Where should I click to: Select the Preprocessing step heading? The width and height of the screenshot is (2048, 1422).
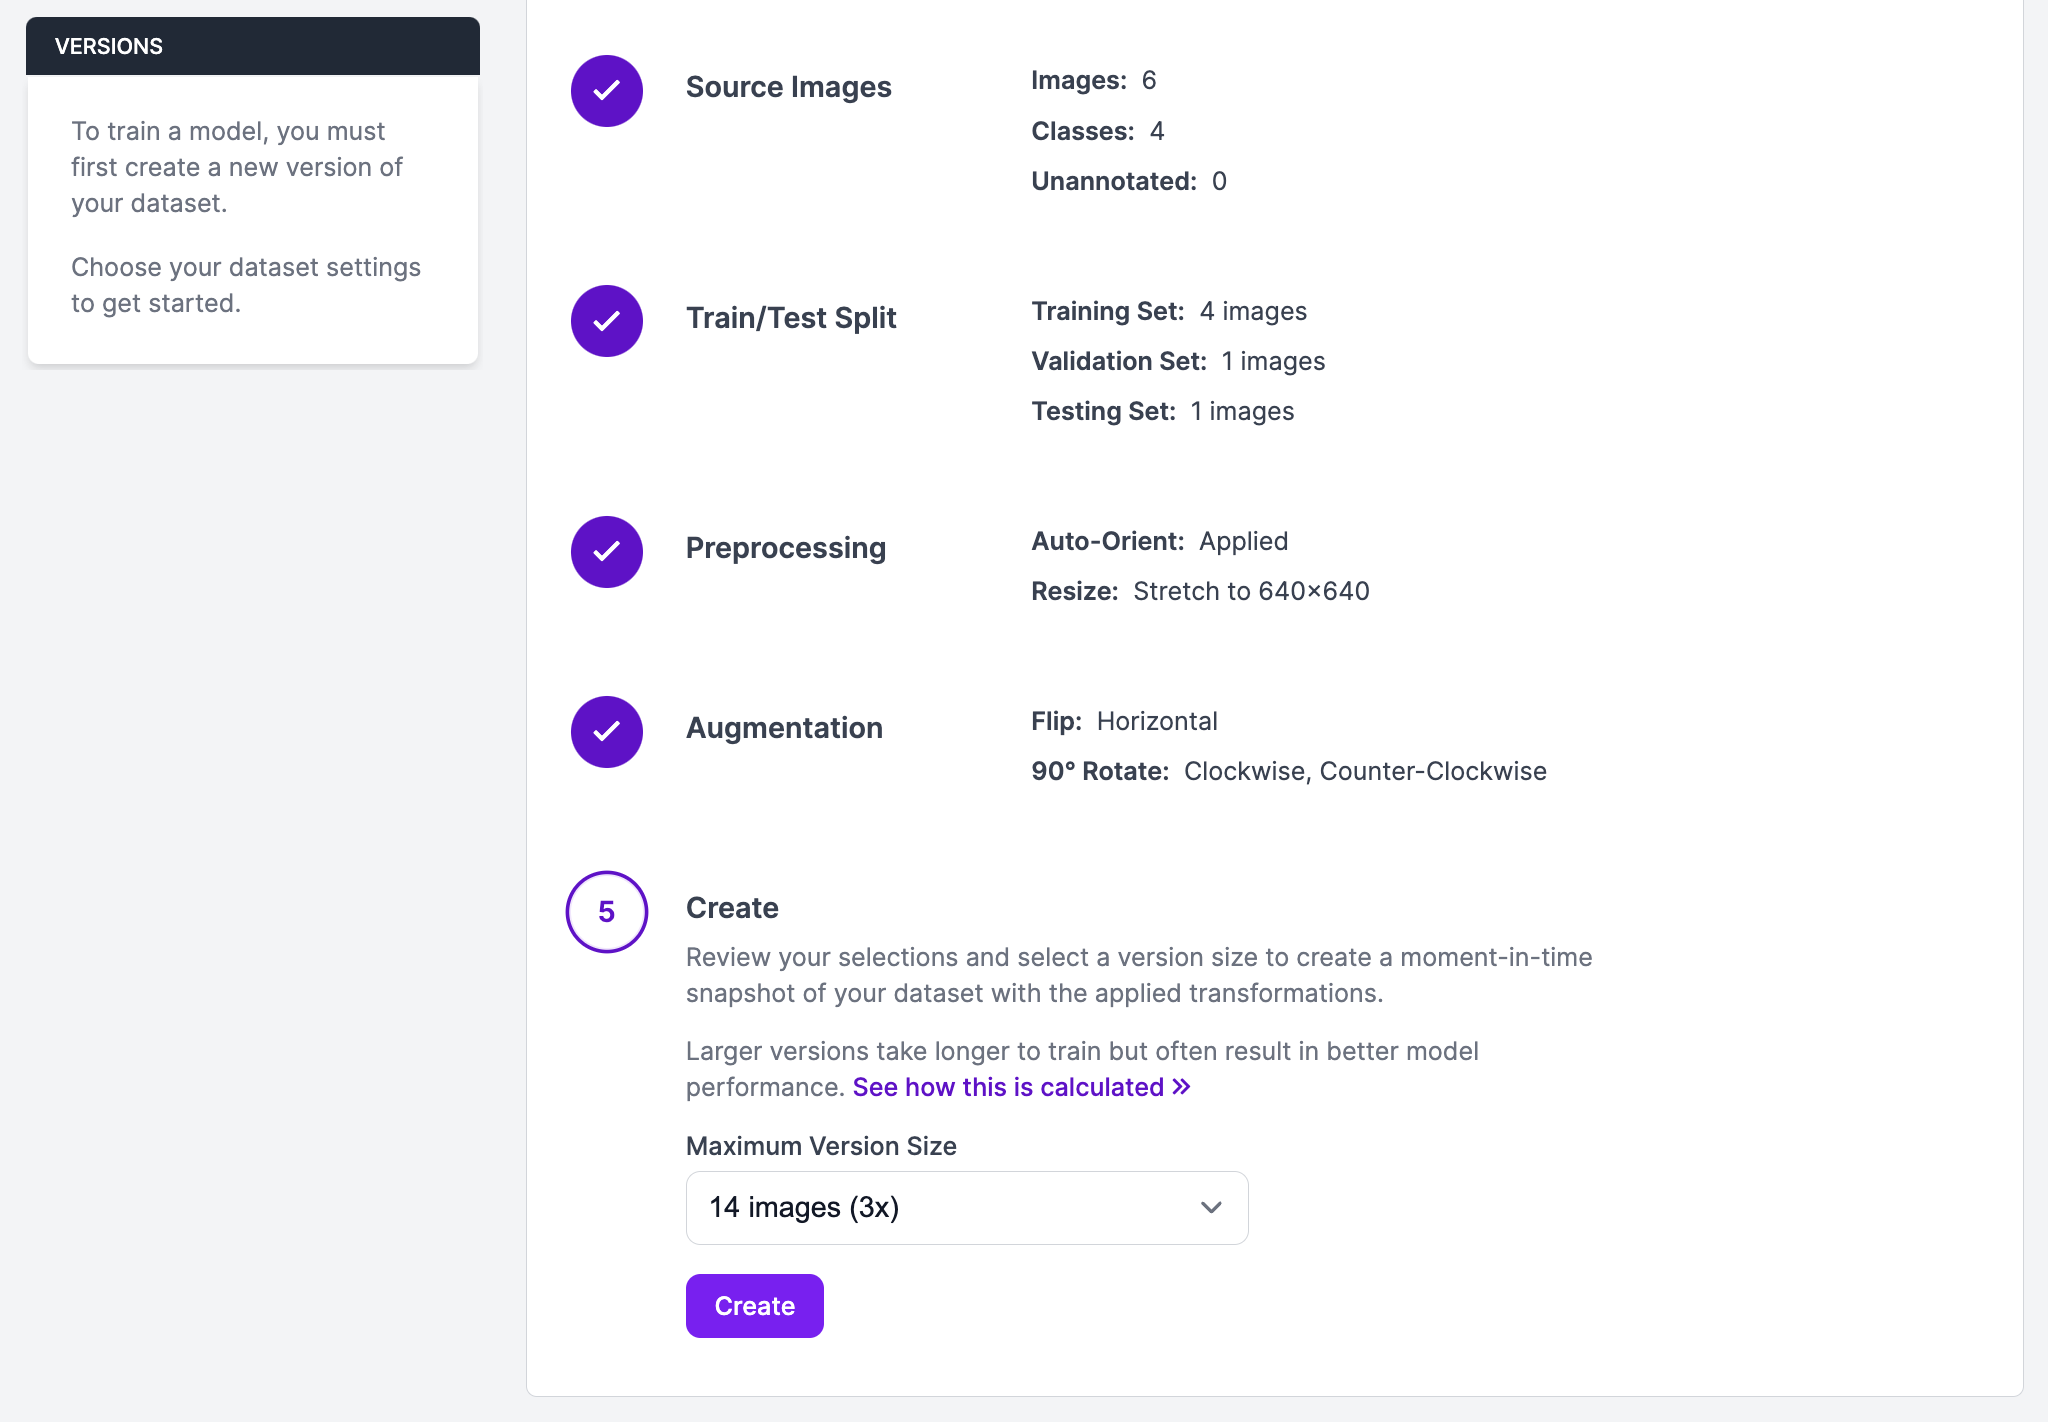(785, 548)
